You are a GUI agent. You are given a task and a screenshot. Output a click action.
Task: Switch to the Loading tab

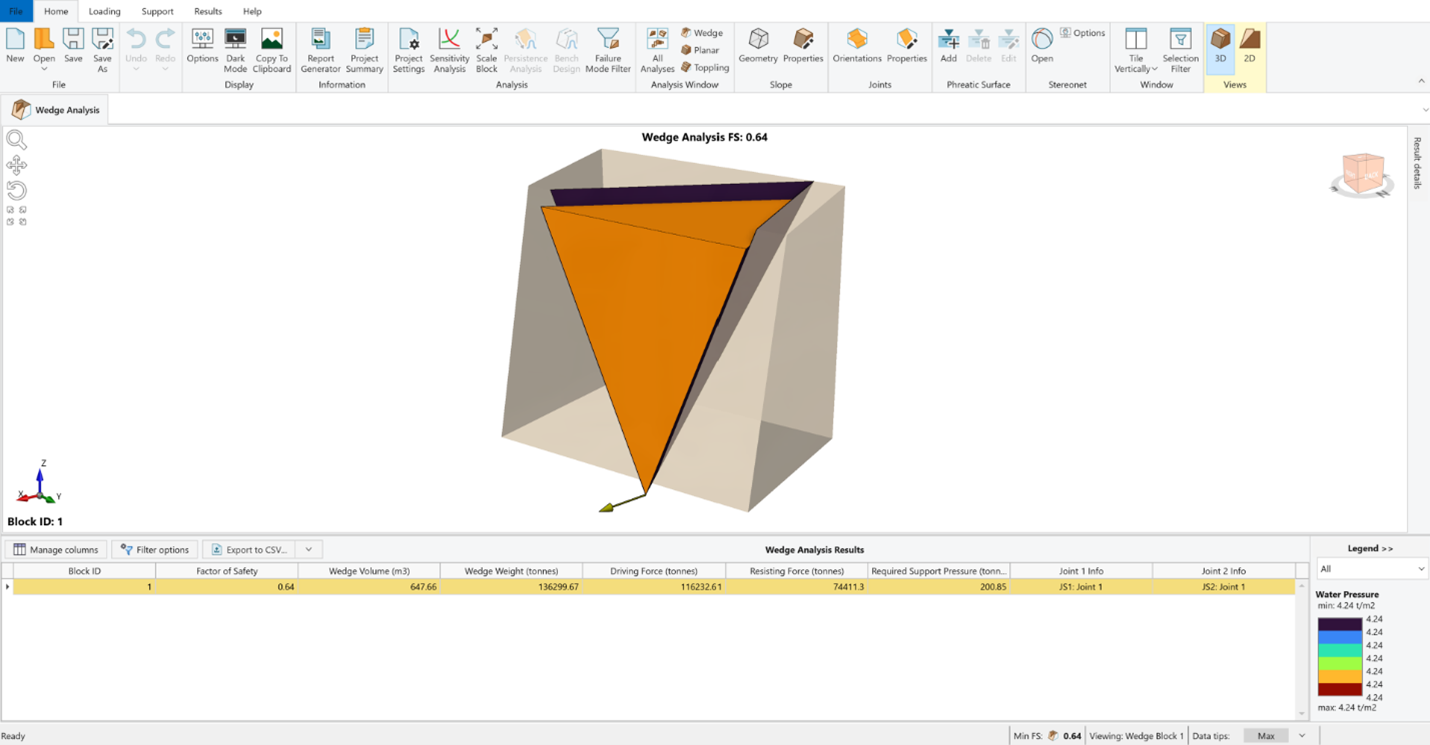[x=104, y=11]
